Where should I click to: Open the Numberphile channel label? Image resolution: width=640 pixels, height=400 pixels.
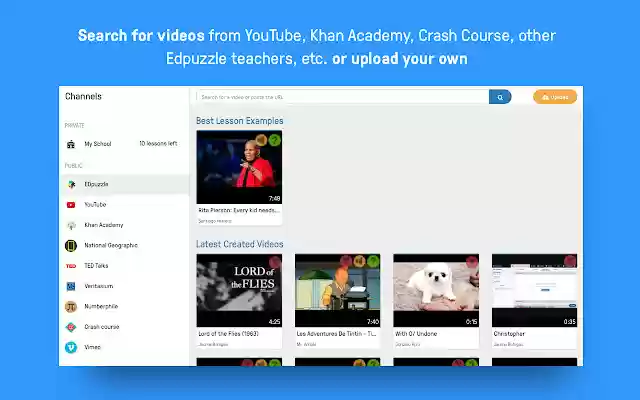point(101,307)
